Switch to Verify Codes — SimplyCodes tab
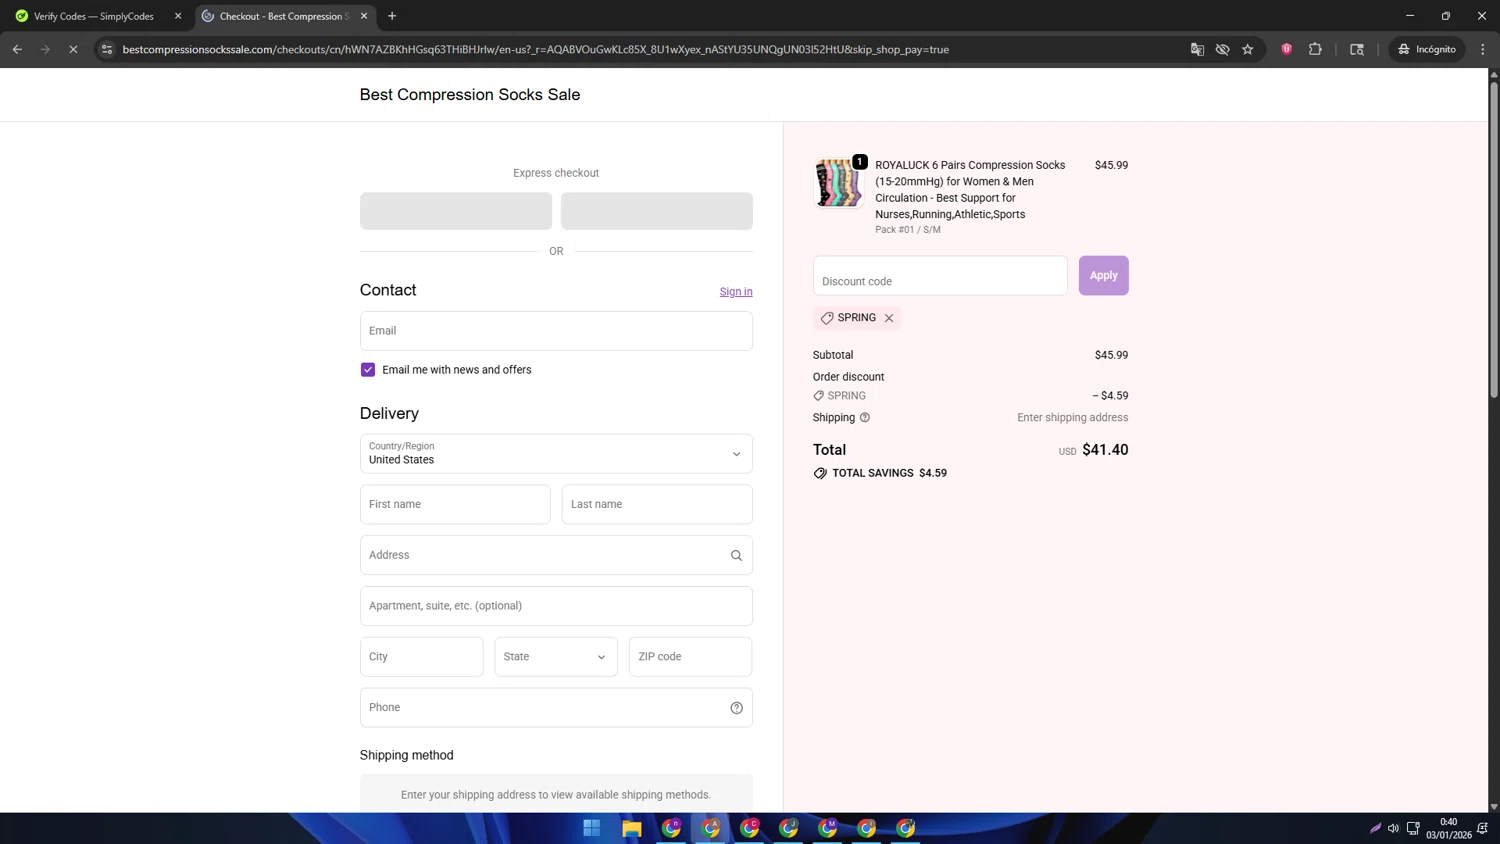The height and width of the screenshot is (844, 1500). point(95,16)
